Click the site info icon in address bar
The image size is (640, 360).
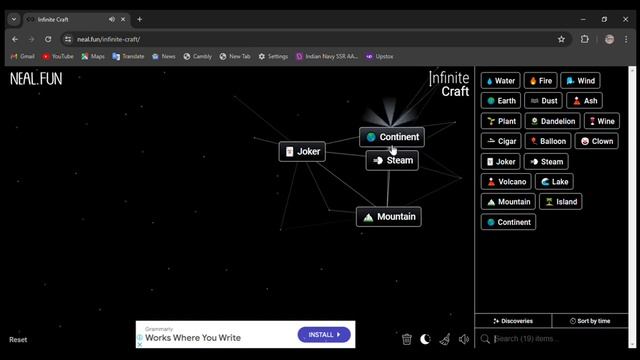tap(68, 39)
